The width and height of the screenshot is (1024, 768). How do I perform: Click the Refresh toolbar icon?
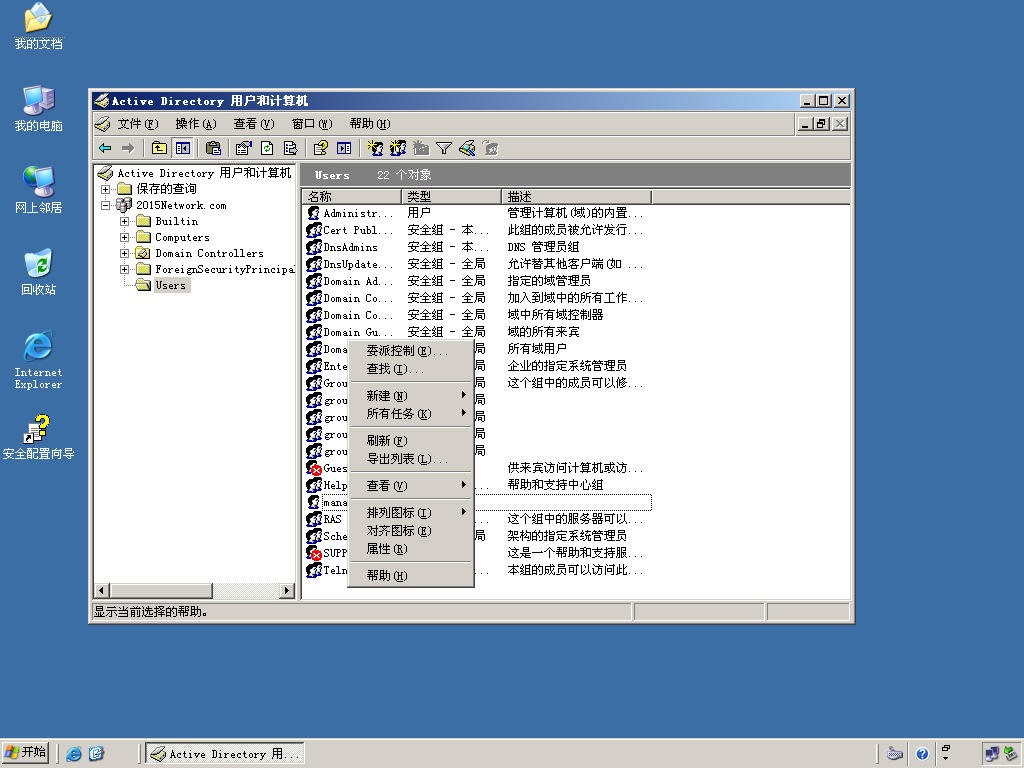click(267, 148)
